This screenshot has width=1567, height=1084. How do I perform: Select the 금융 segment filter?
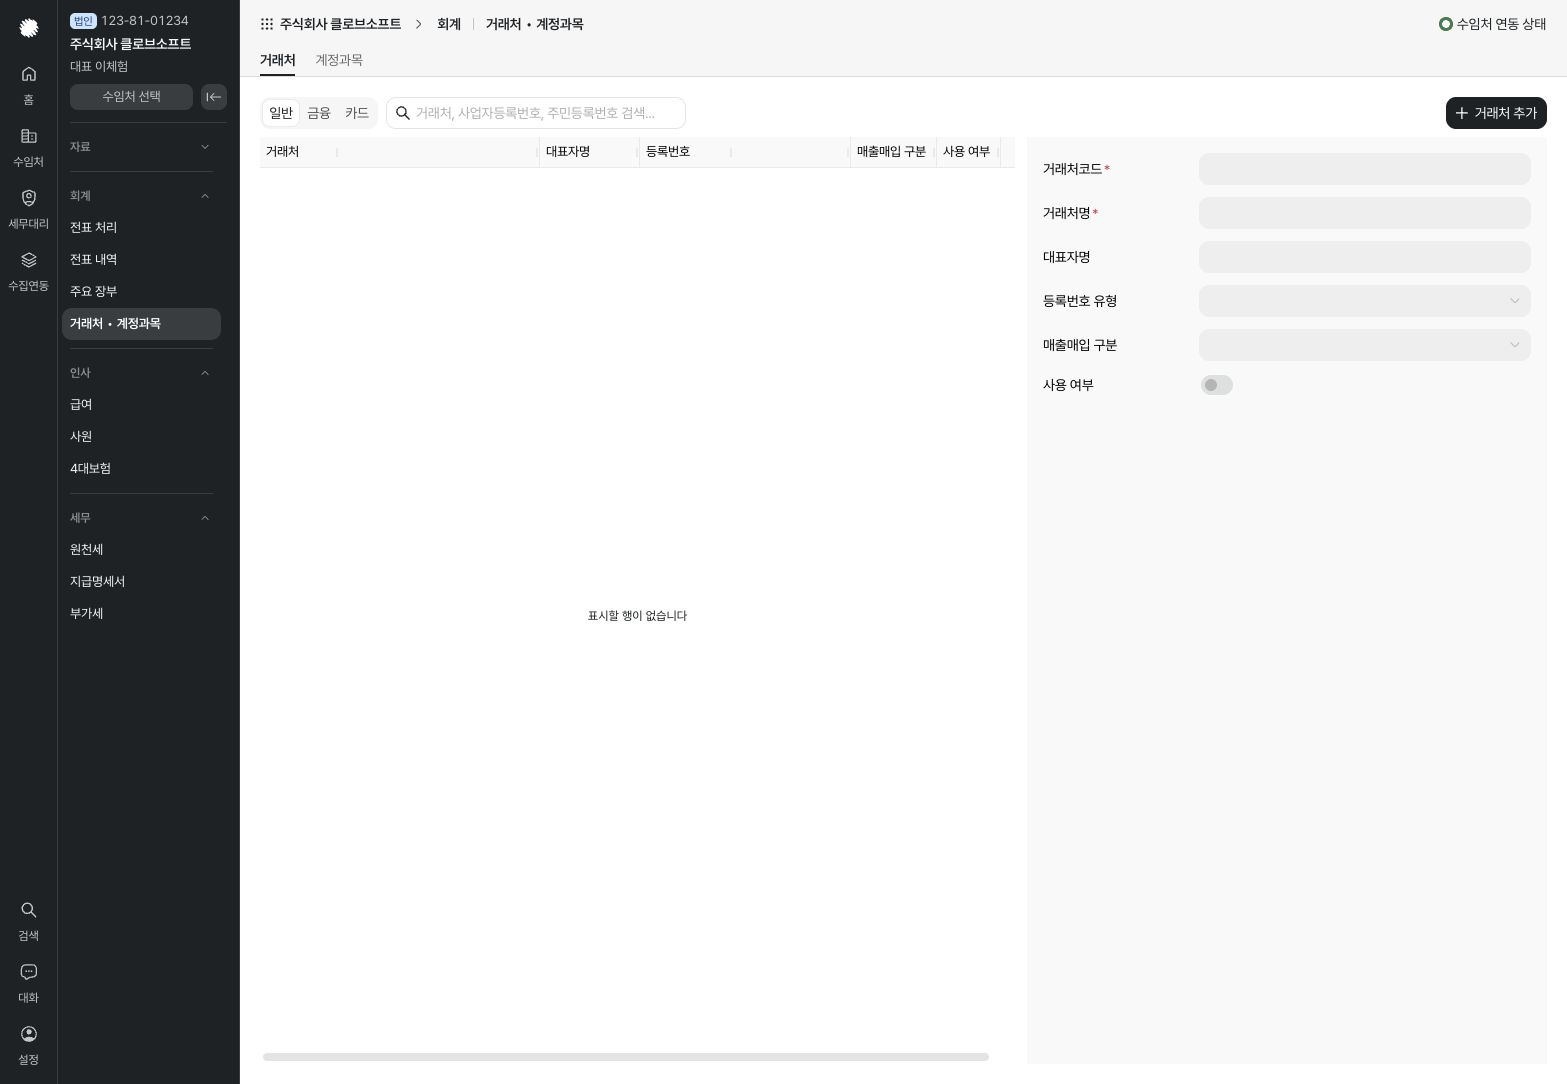319,113
